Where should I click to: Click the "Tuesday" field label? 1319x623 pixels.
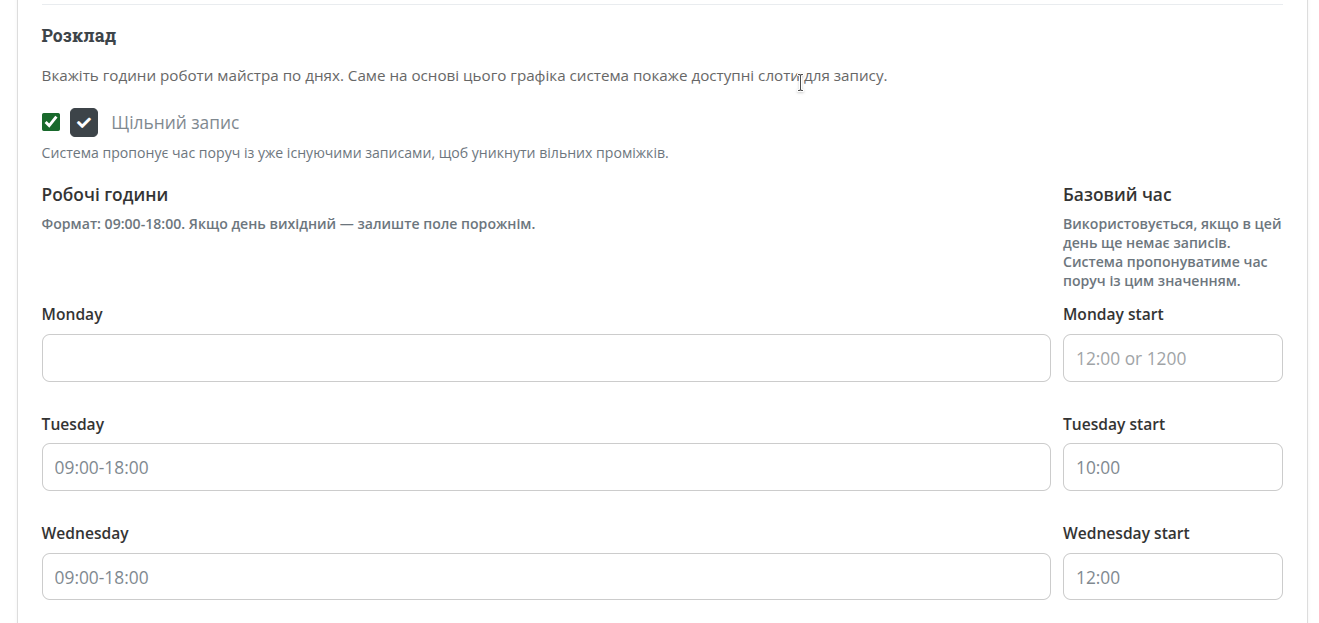coord(73,424)
